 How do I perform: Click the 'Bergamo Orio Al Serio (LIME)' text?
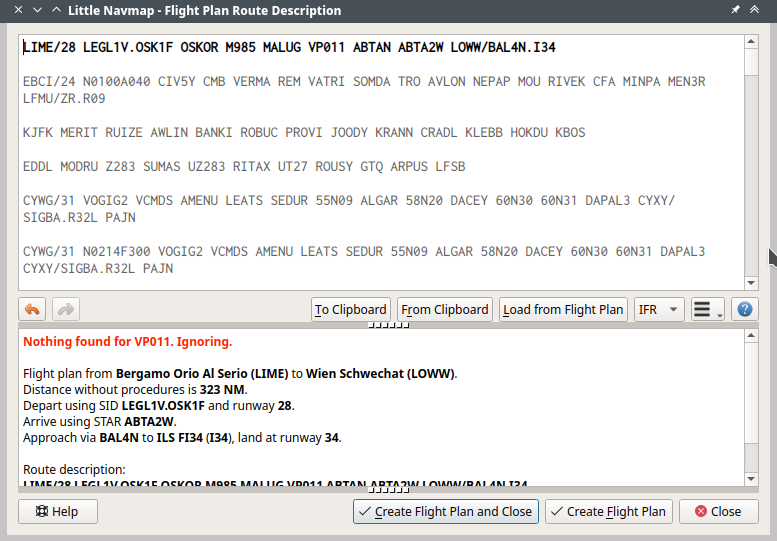[x=202, y=374]
